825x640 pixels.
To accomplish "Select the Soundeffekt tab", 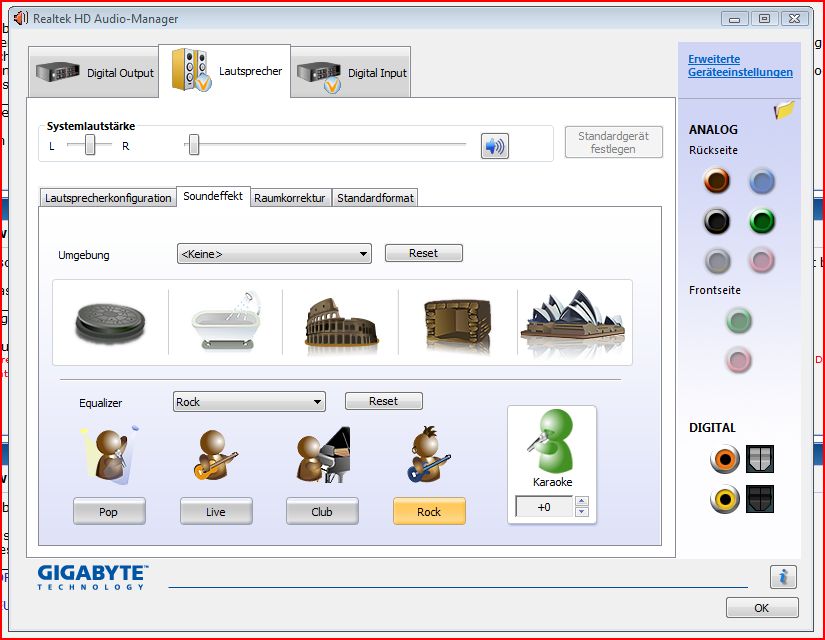I will pos(213,196).
